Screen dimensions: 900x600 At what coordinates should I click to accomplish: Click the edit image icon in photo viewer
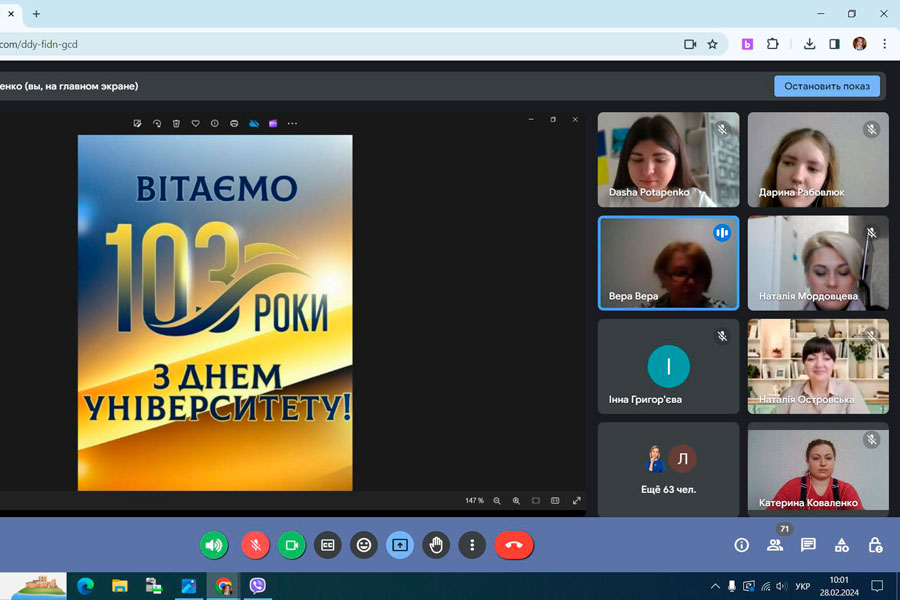[137, 123]
